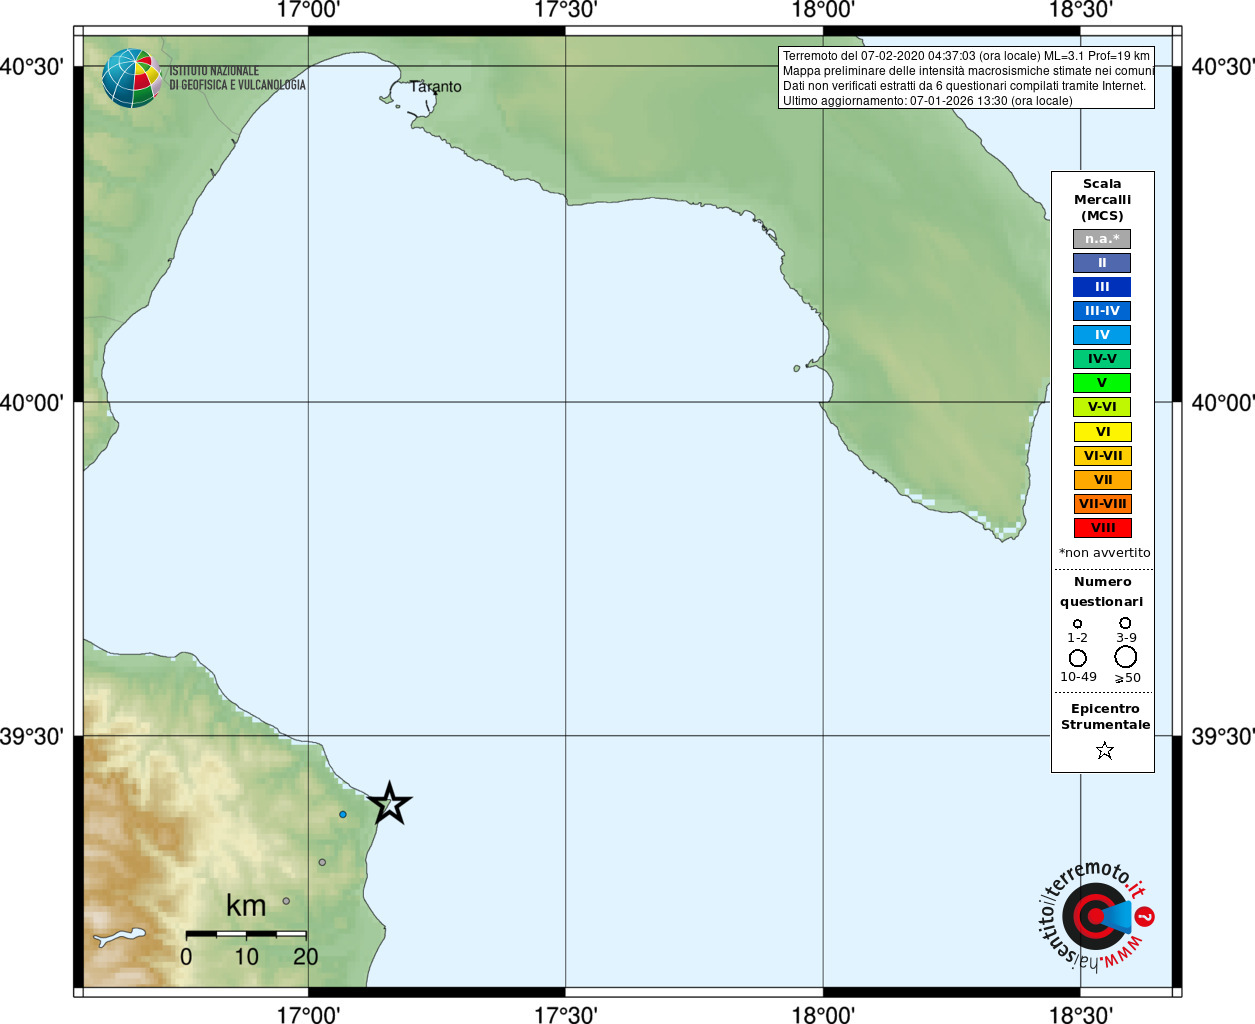Select the light blue IV intensity swatch
1255x1024 pixels.
(1101, 335)
